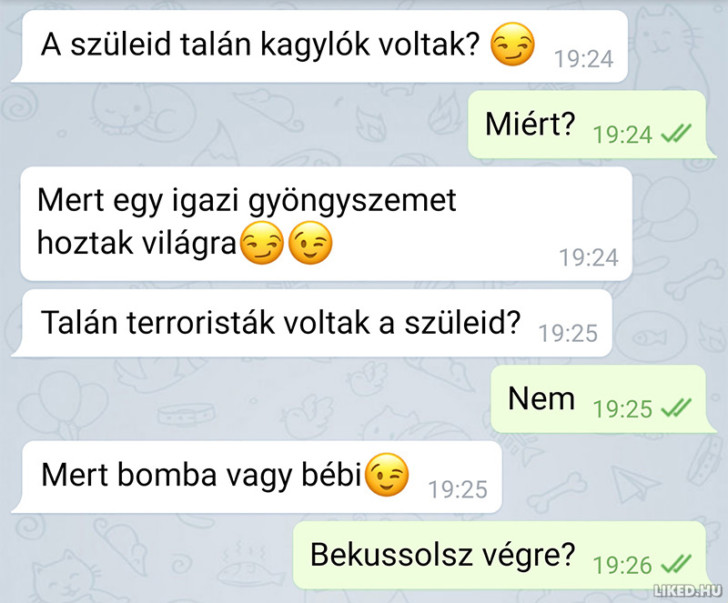Select the Miért? reply bubble

592,125
